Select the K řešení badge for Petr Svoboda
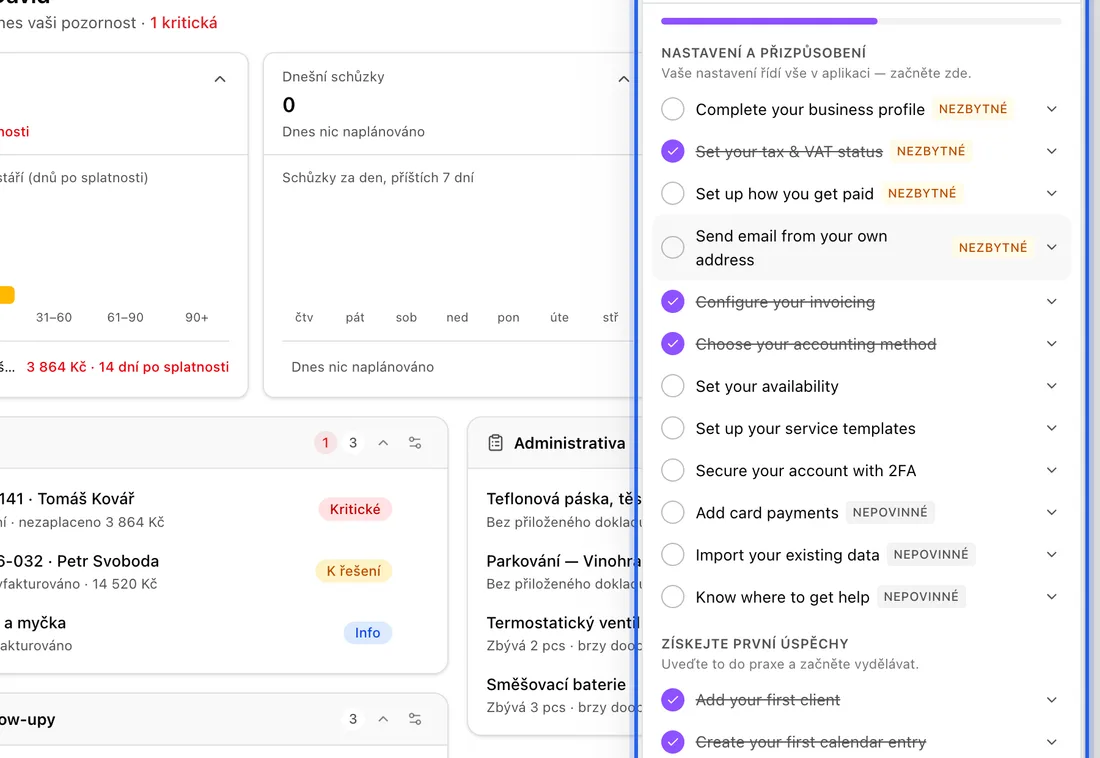 coord(354,571)
